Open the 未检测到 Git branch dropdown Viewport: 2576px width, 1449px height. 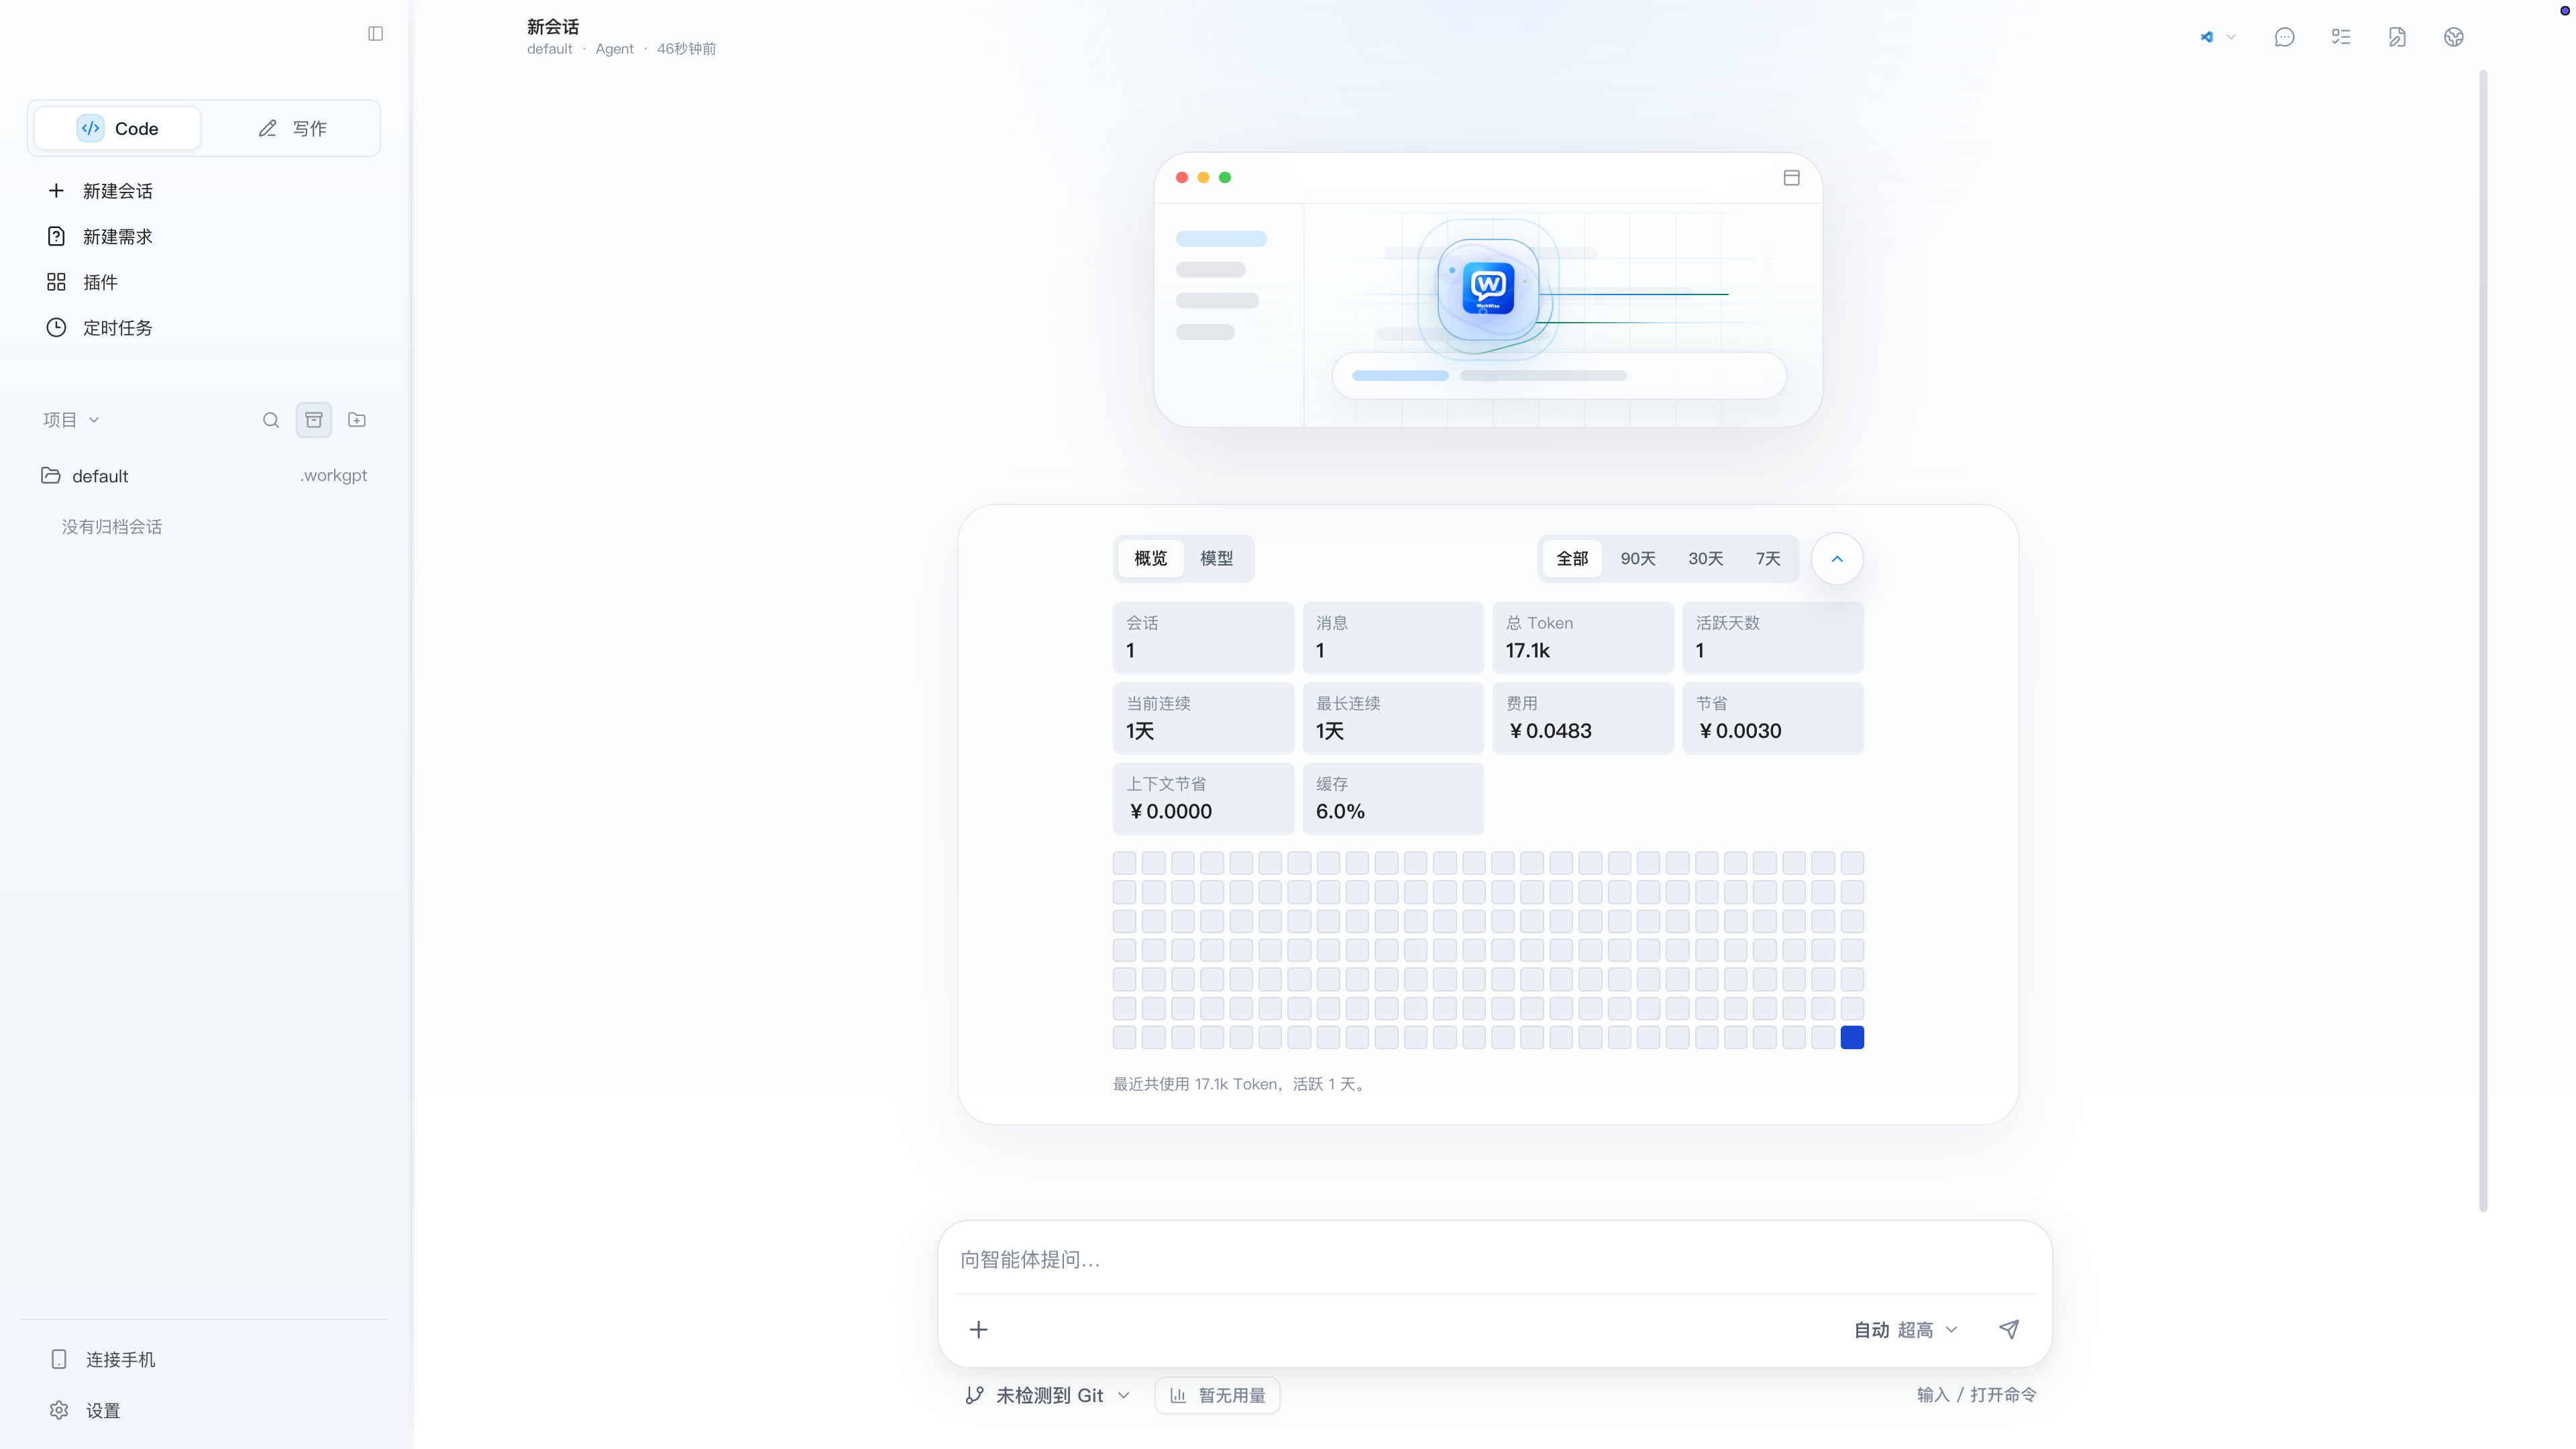click(1048, 1396)
